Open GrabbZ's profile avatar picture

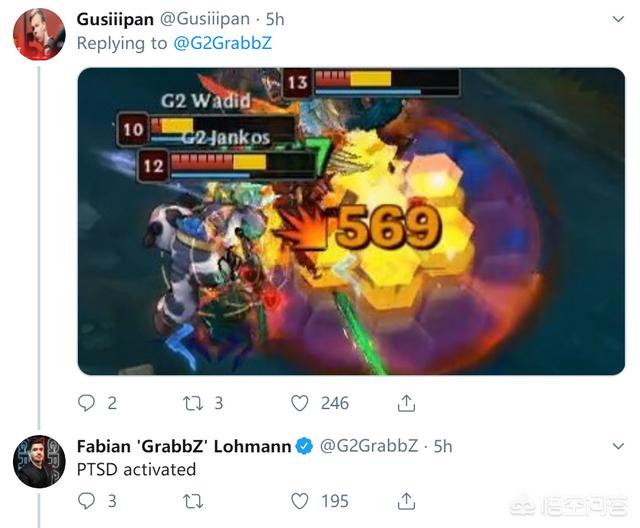click(x=39, y=461)
